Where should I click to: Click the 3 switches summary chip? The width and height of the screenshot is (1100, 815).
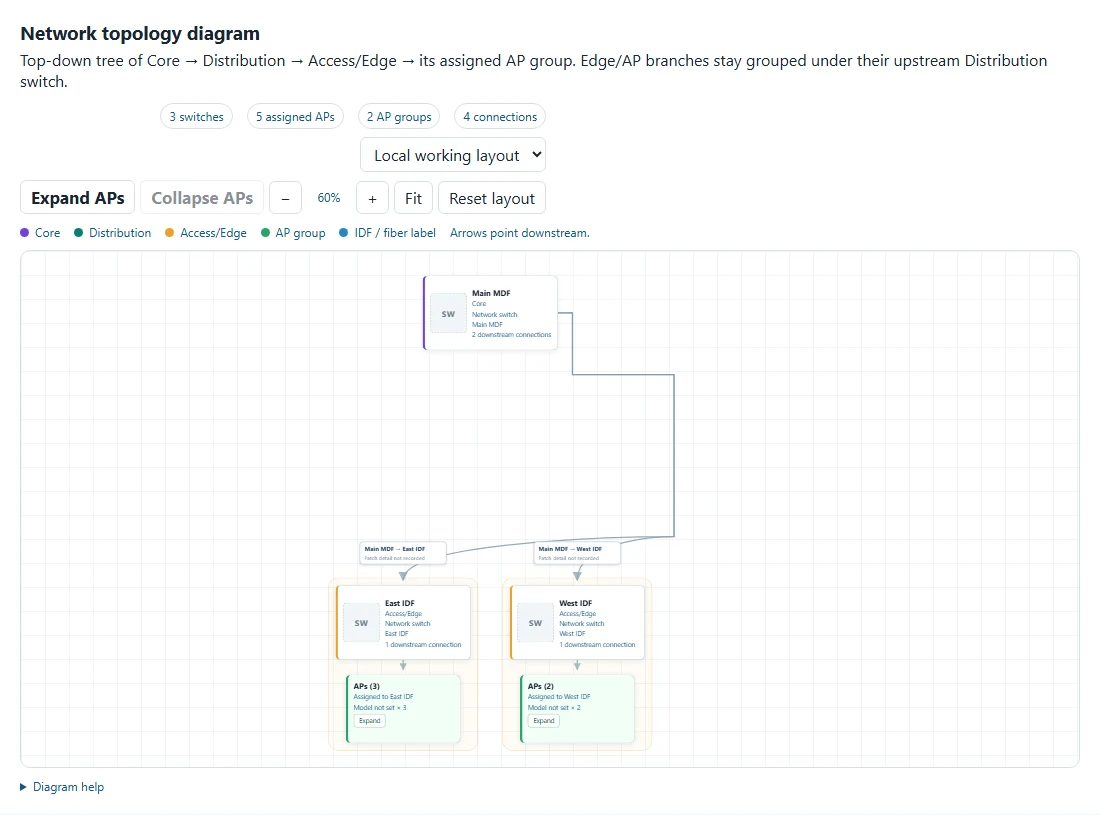click(x=196, y=116)
